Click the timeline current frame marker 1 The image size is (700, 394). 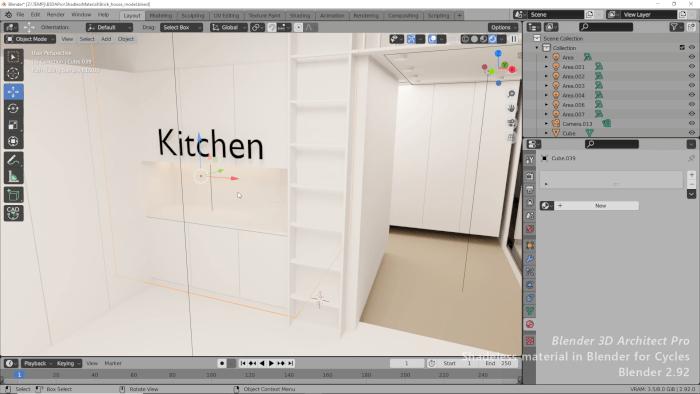click(x=19, y=375)
